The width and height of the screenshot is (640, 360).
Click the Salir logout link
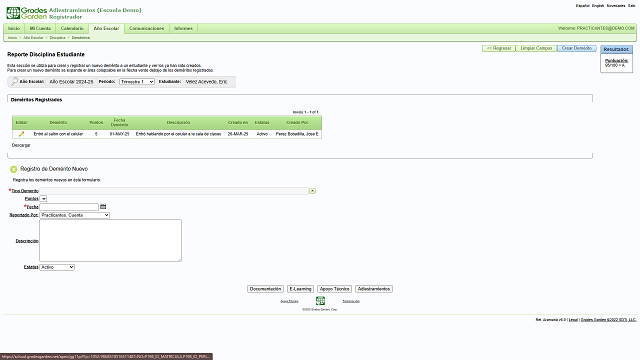pos(631,6)
